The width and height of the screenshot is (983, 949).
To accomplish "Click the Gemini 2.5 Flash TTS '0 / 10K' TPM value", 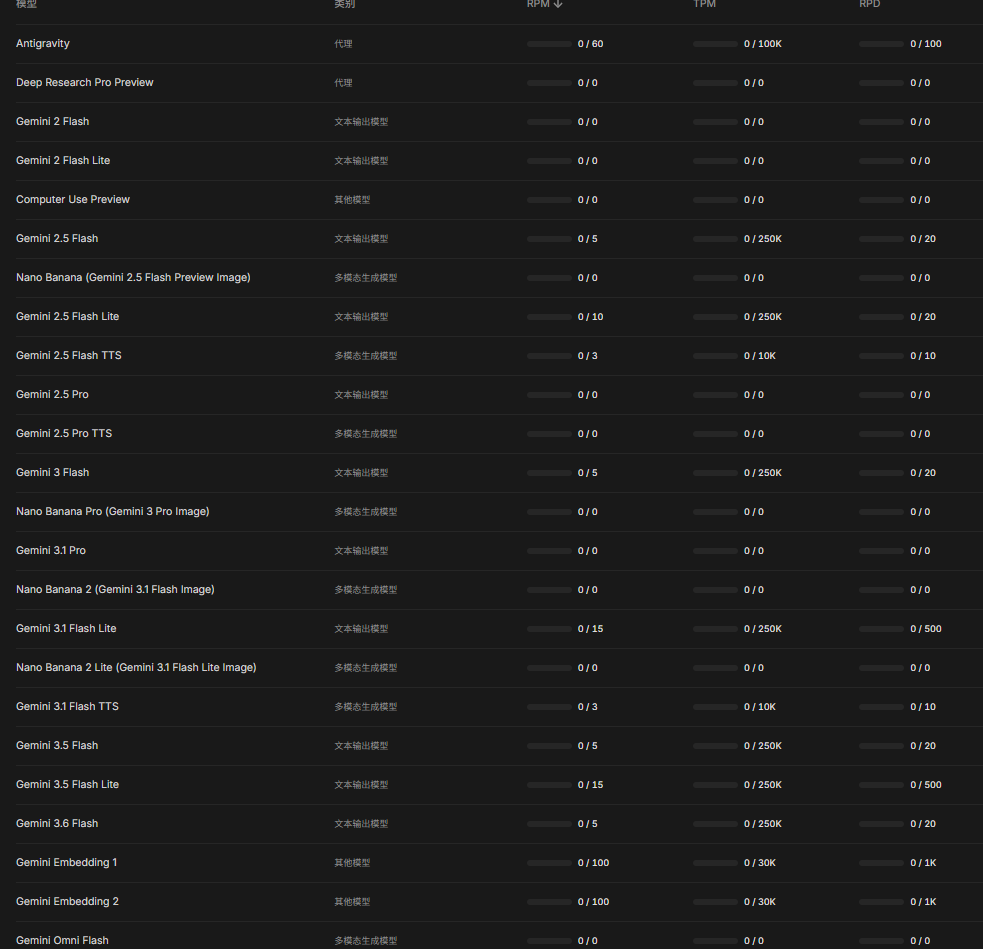I will click(760, 356).
